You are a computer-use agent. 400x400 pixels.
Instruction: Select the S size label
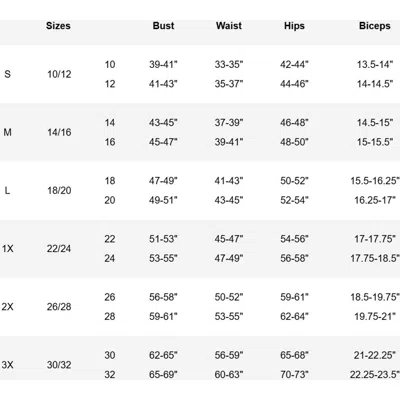[x=7, y=74]
